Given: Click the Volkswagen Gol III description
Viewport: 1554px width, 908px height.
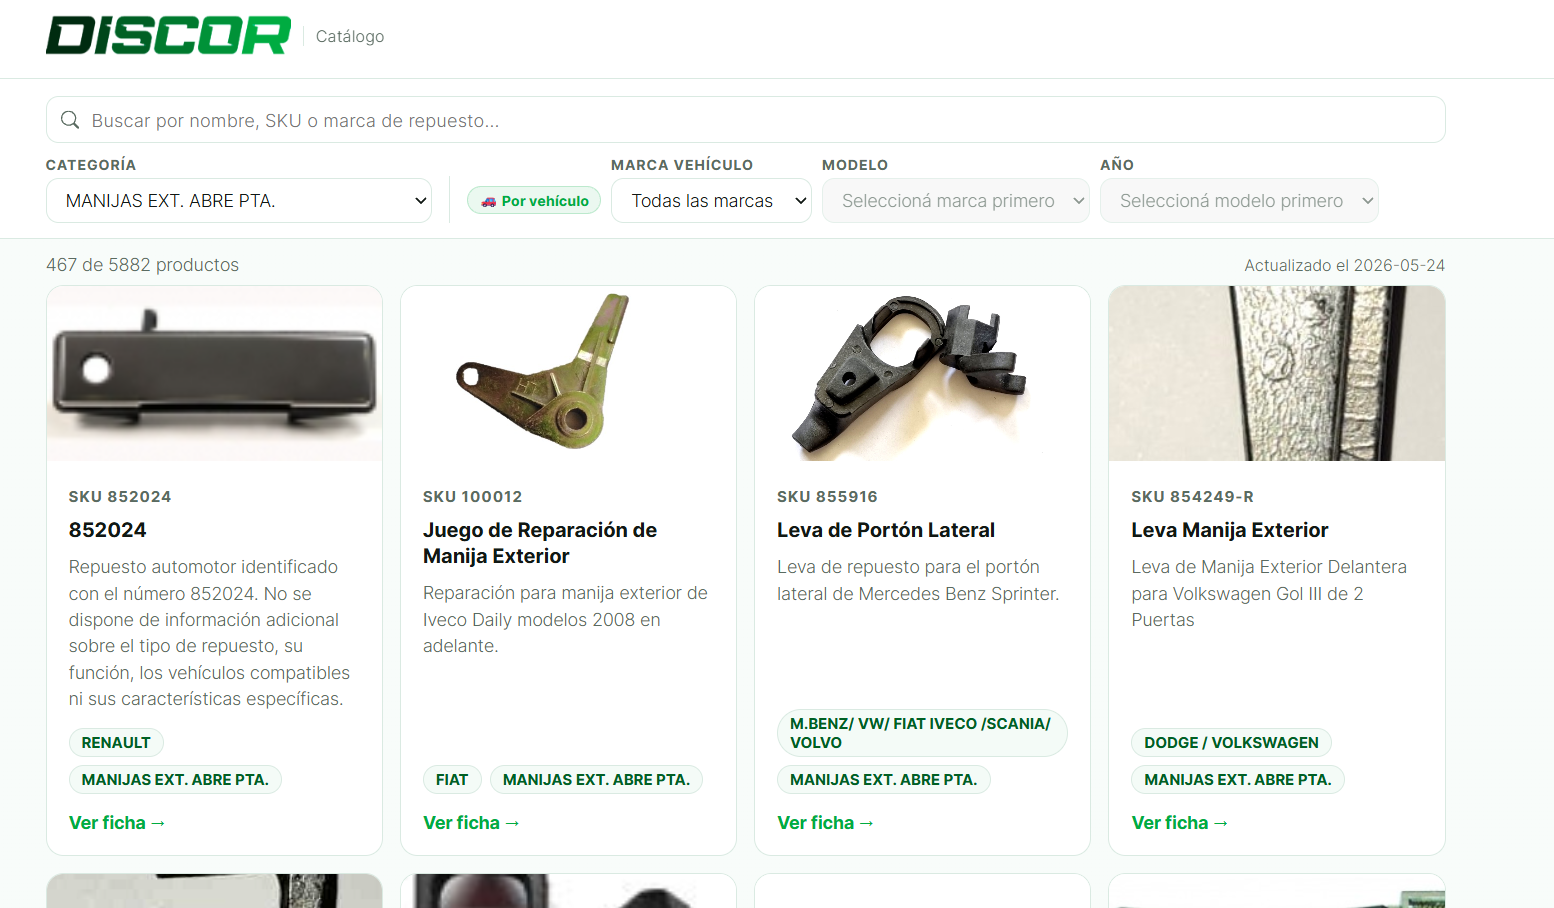Looking at the screenshot, I should [x=1269, y=593].
